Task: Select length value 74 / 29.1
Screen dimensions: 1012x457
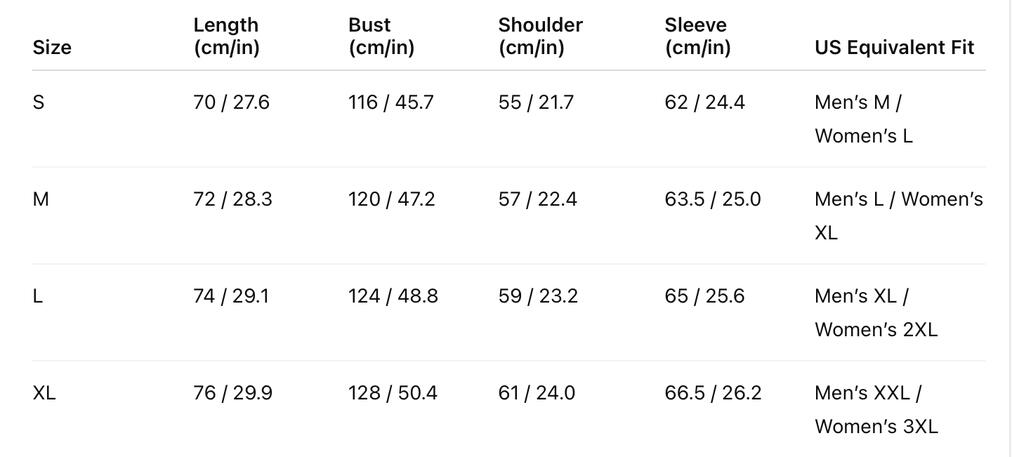Action: coord(231,296)
